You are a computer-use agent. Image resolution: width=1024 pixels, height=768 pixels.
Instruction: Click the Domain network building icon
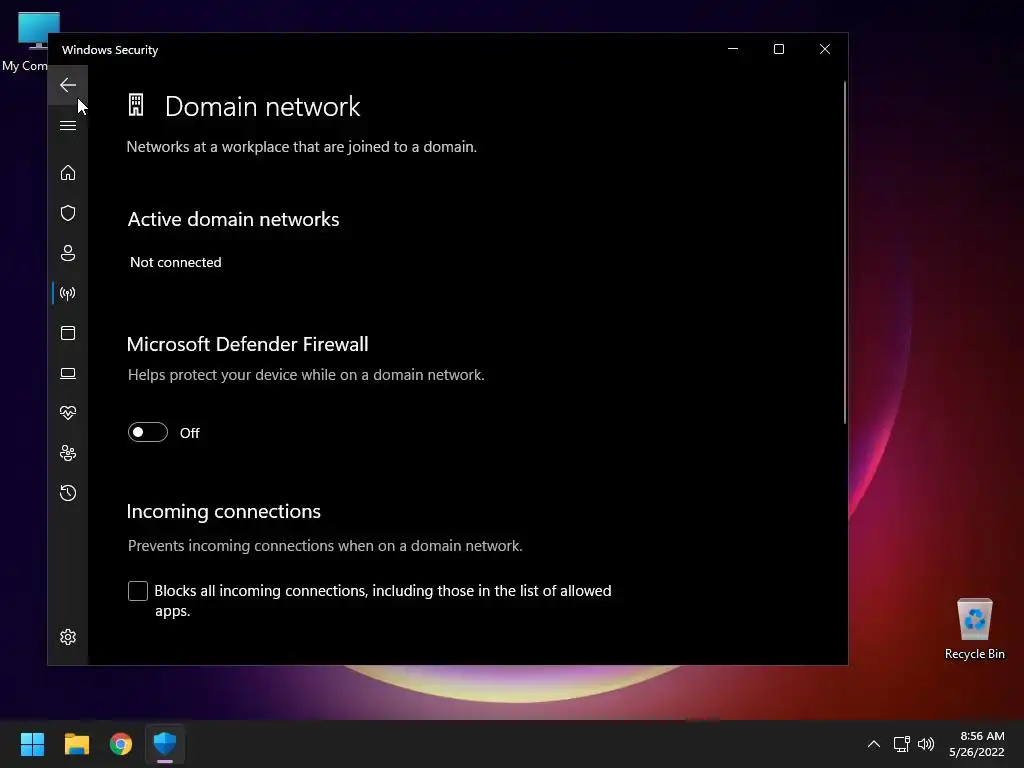click(x=136, y=105)
